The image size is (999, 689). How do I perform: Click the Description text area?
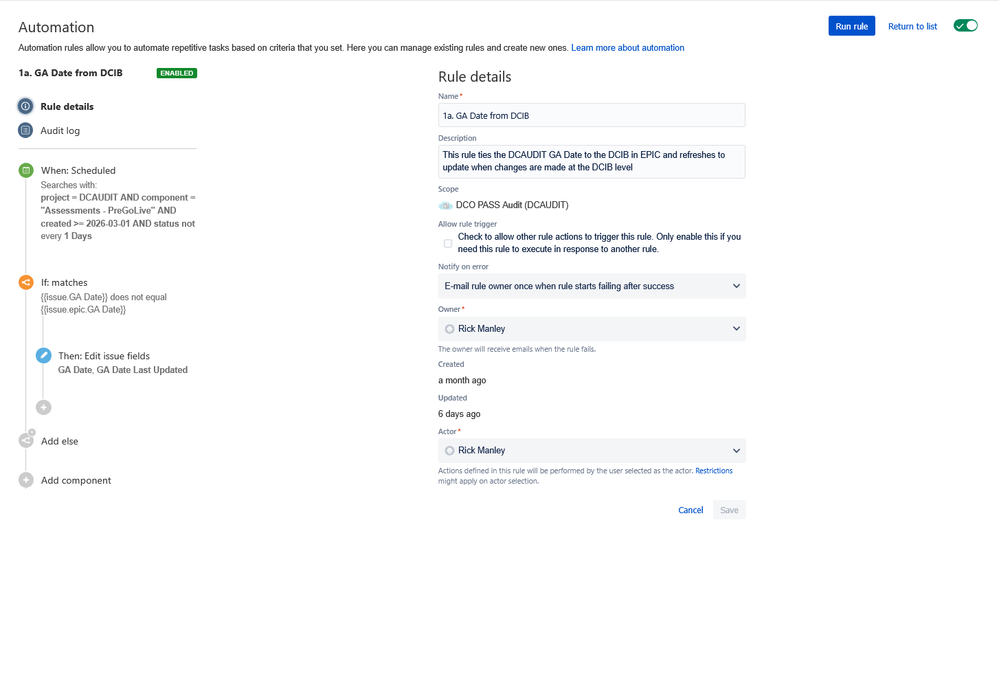[592, 162]
